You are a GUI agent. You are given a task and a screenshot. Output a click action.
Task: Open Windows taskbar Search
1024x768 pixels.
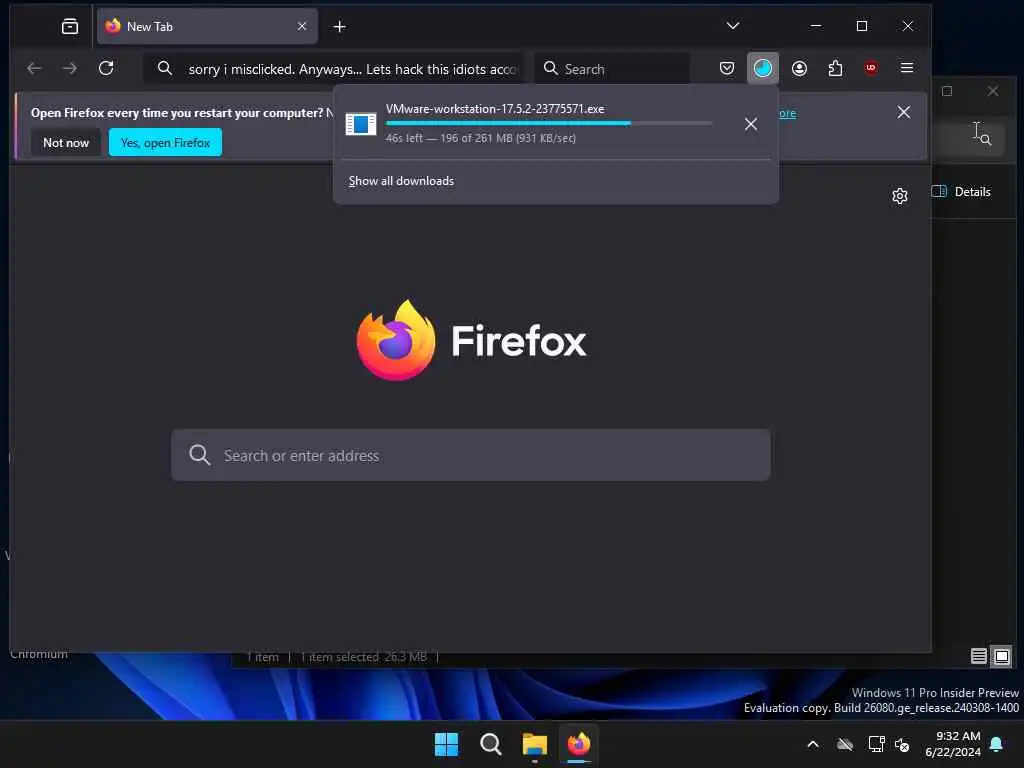[490, 744]
